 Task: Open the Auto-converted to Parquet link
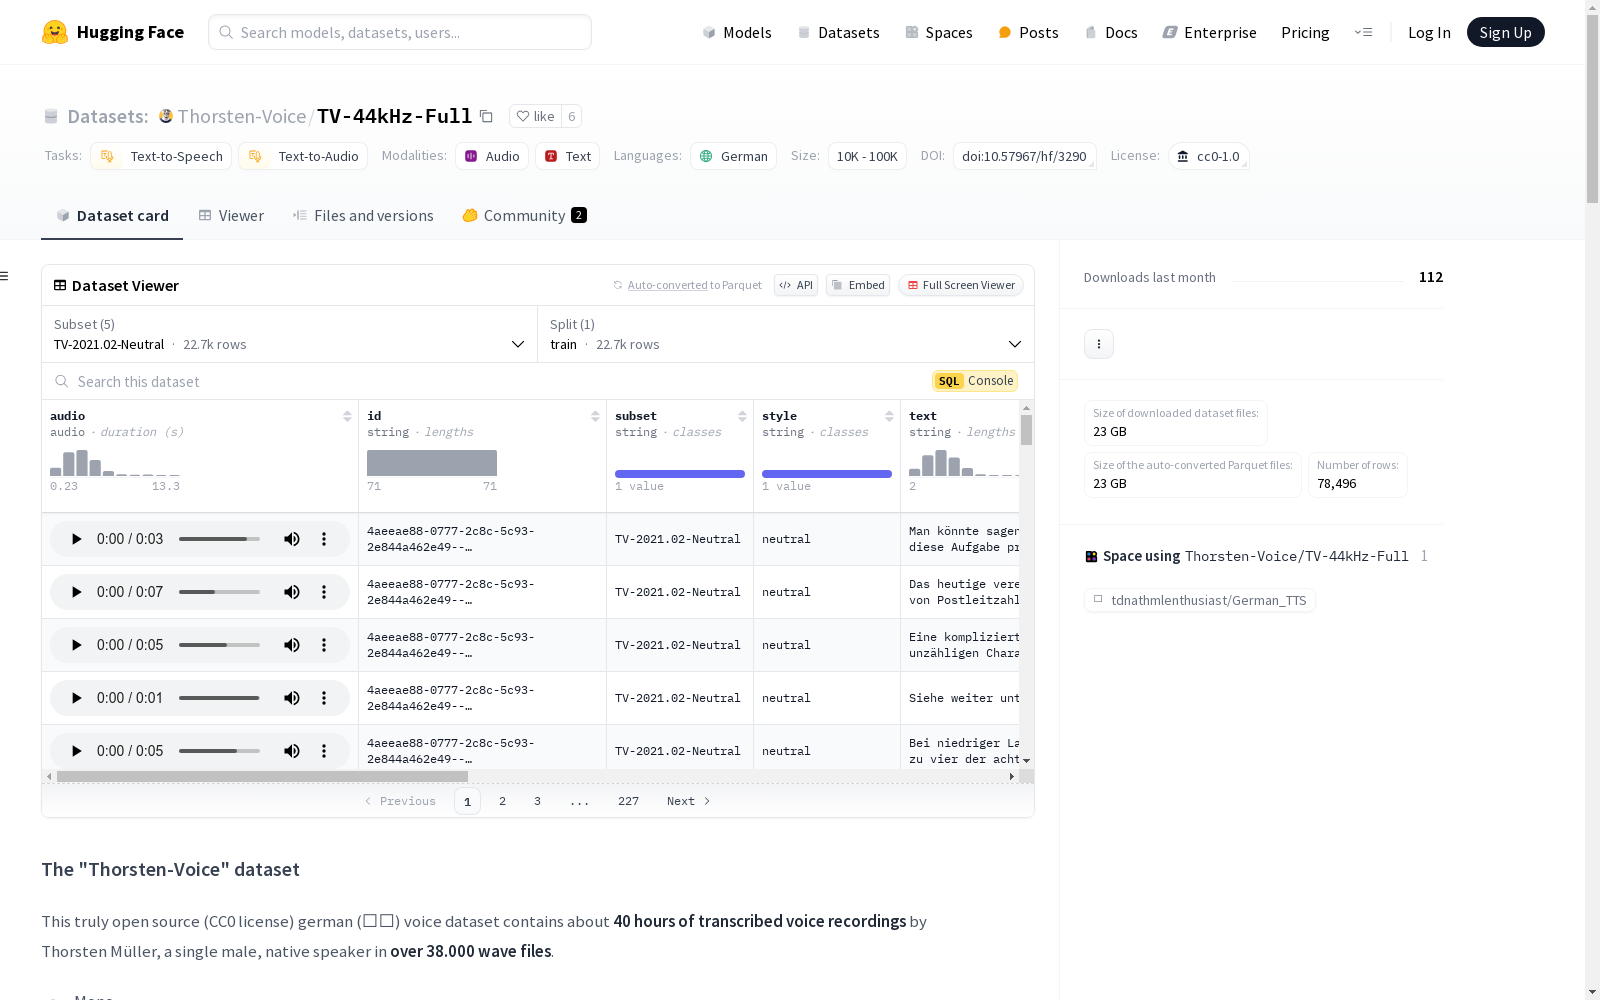pos(688,285)
